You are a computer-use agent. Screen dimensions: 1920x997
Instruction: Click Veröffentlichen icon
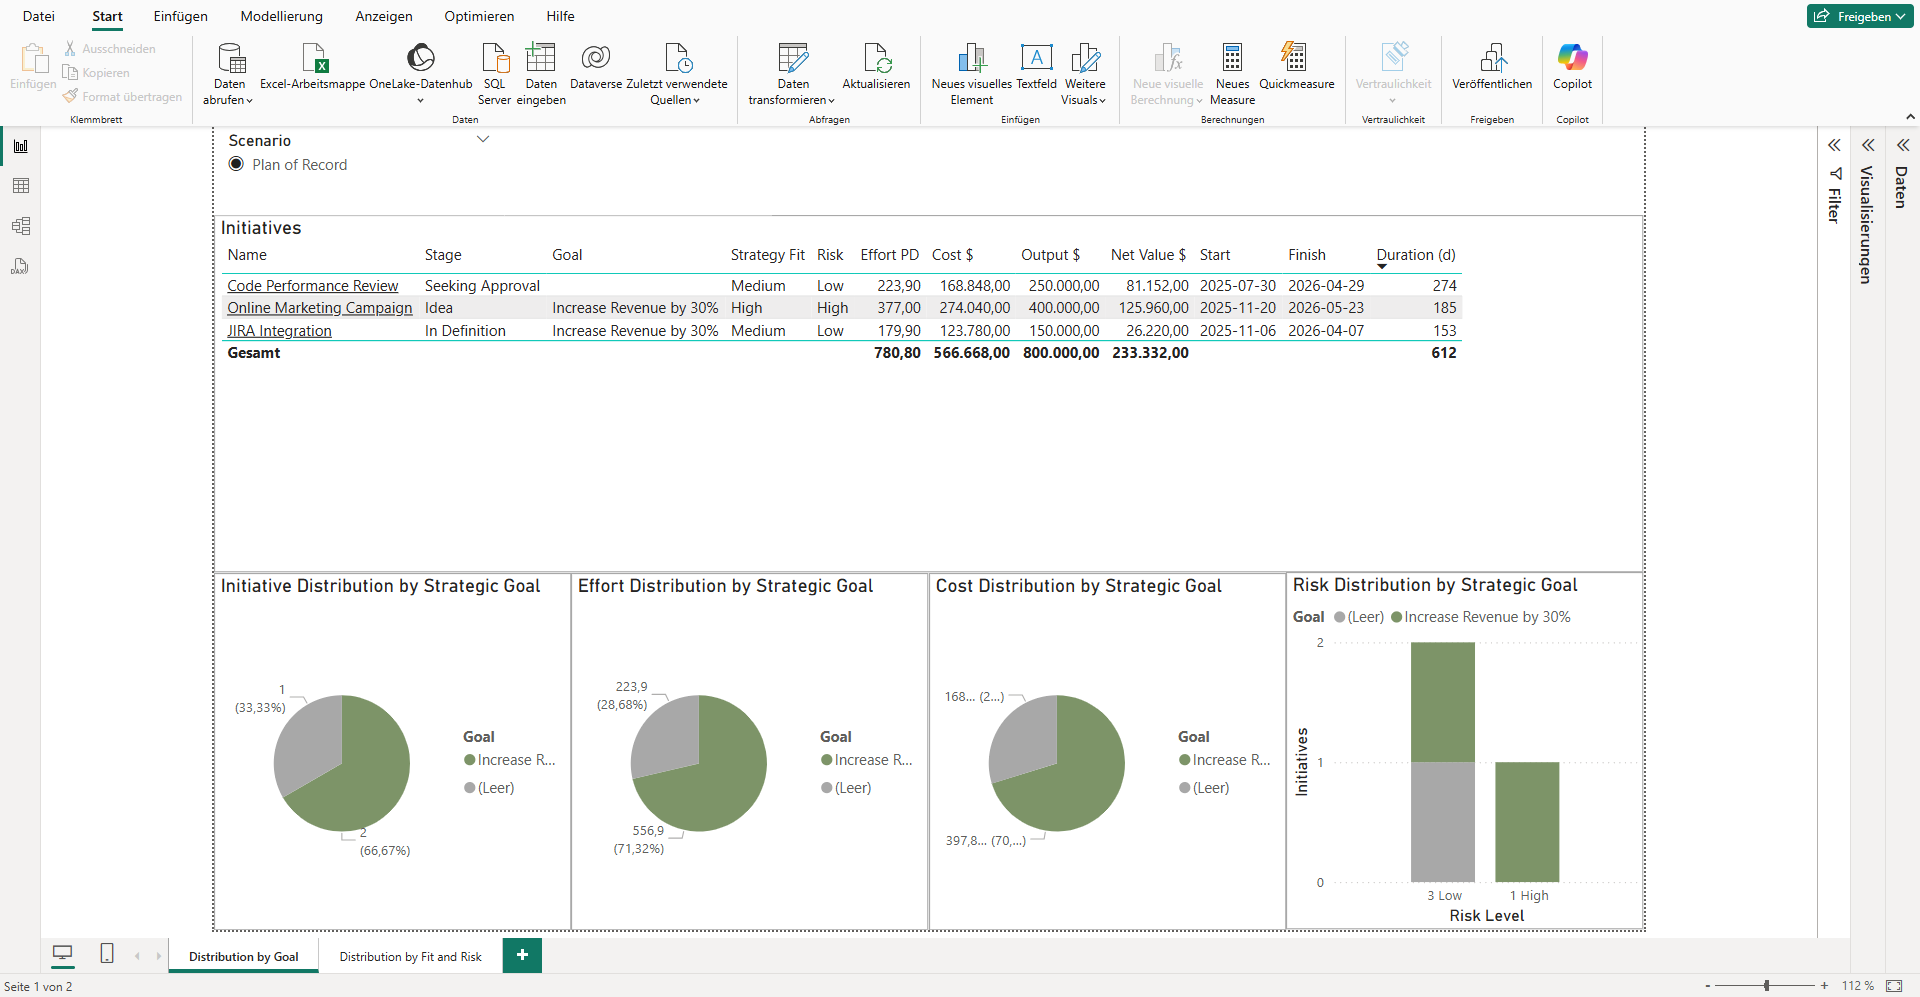coord(1493,58)
